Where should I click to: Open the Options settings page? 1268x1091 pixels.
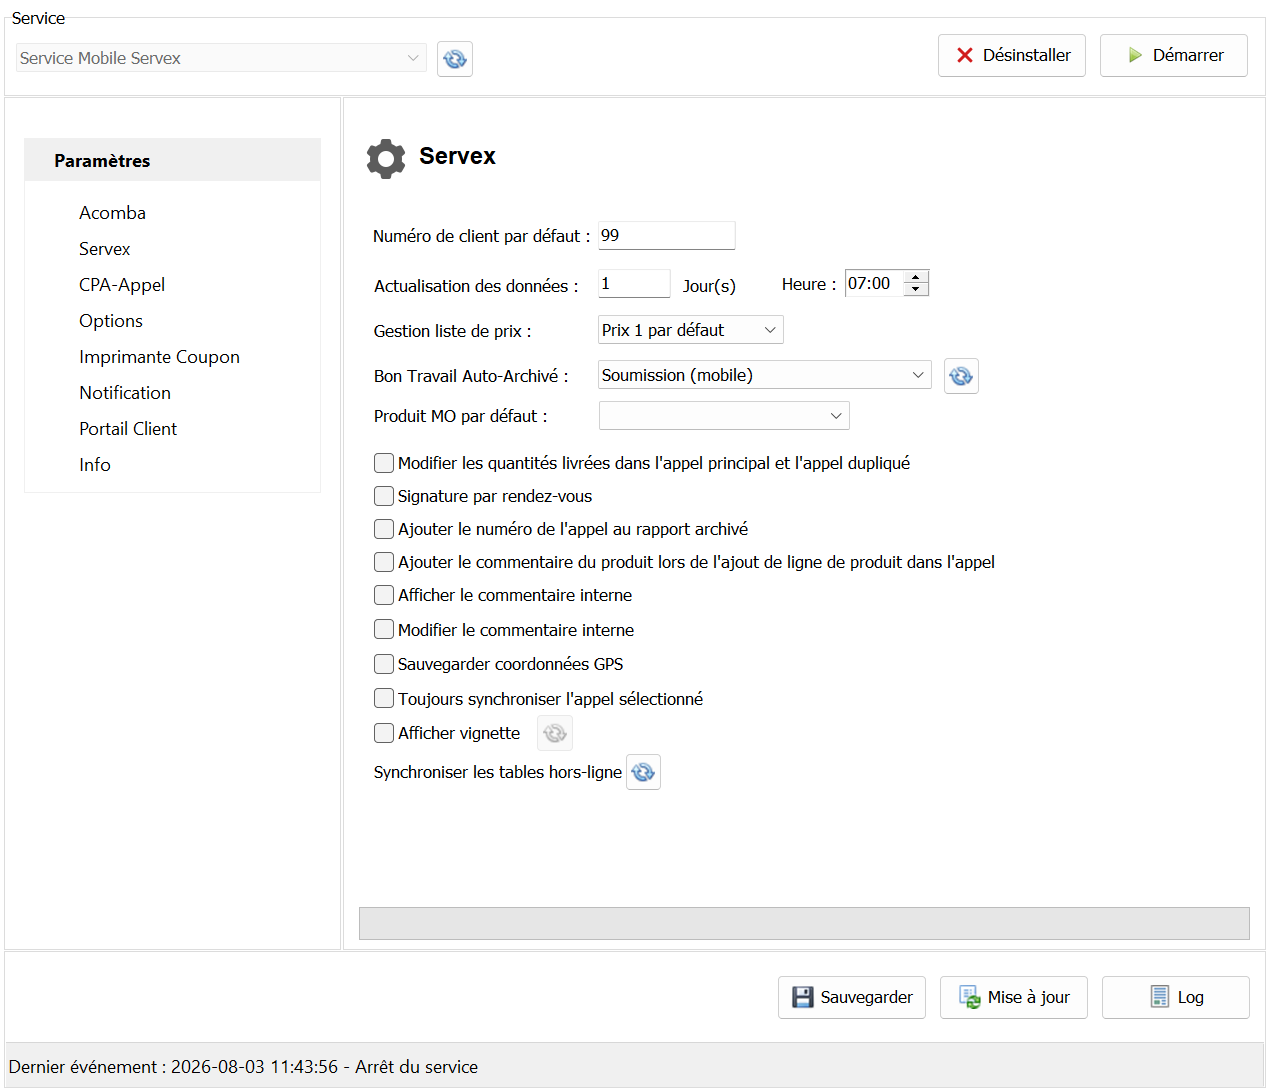click(111, 321)
